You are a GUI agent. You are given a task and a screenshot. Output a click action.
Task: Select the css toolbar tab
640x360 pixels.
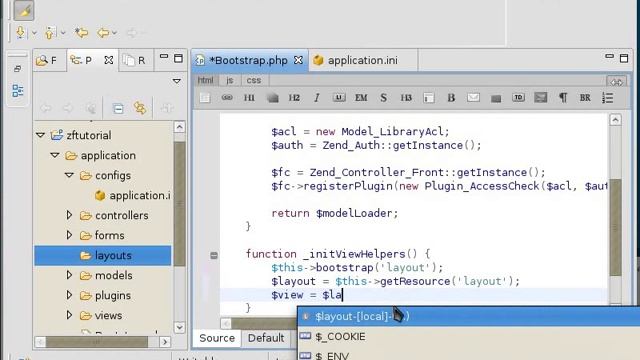(253, 80)
